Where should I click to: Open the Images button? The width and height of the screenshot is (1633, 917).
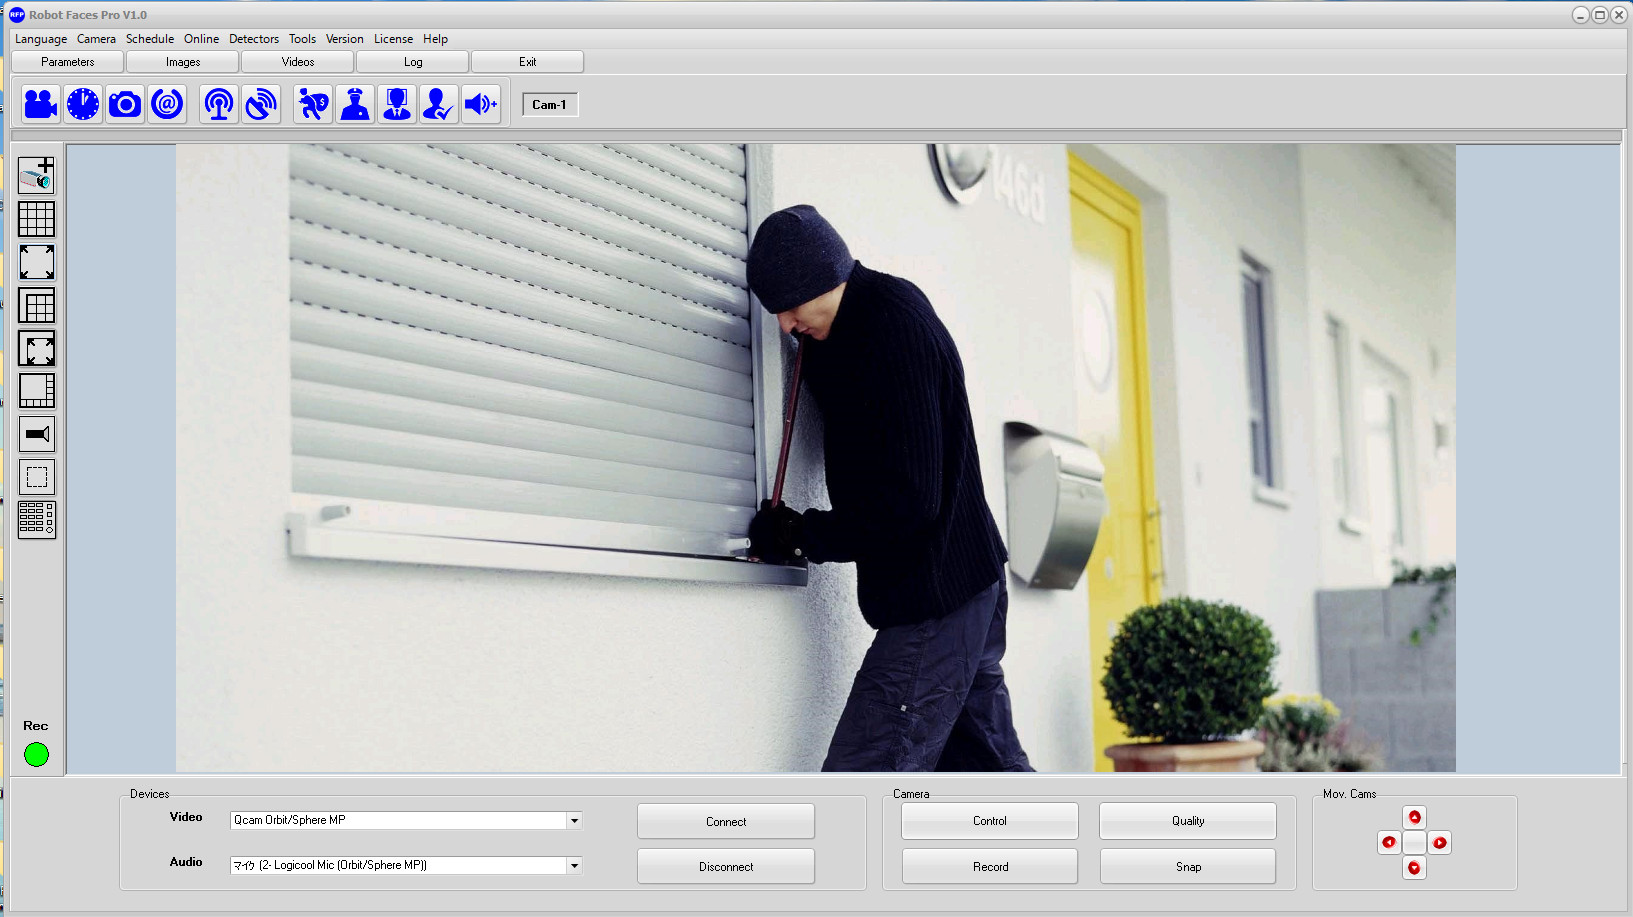pos(183,62)
